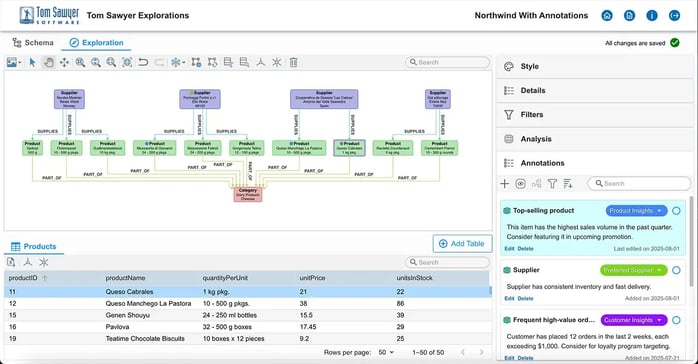
Task: Click the marquee zoom magnifier icon
Action: (x=80, y=62)
